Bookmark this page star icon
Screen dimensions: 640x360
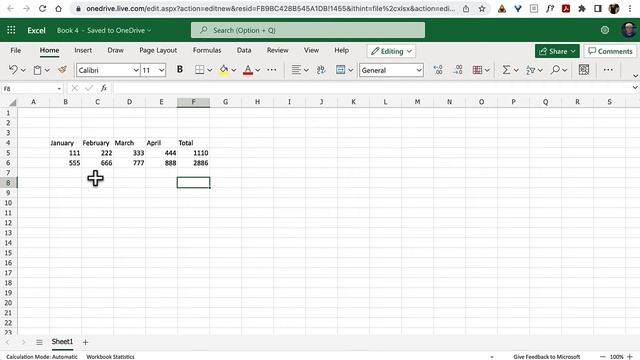pos(482,8)
